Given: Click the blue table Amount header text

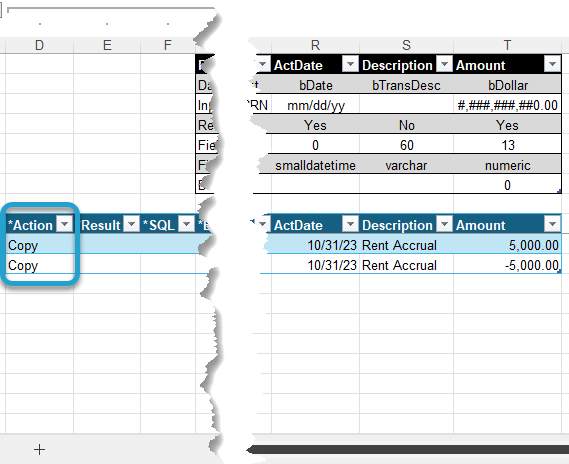Looking at the screenshot, I should [x=480, y=225].
